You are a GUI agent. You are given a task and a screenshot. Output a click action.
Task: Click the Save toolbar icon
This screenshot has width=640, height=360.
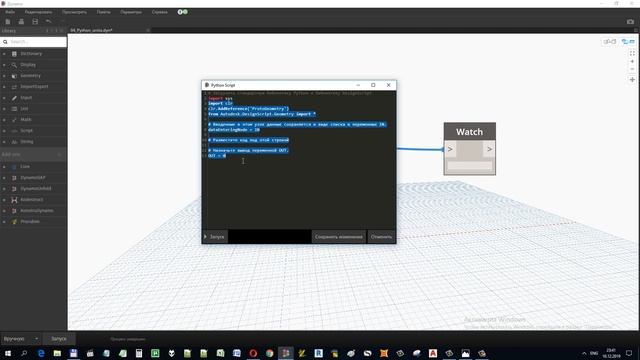tap(35, 21)
